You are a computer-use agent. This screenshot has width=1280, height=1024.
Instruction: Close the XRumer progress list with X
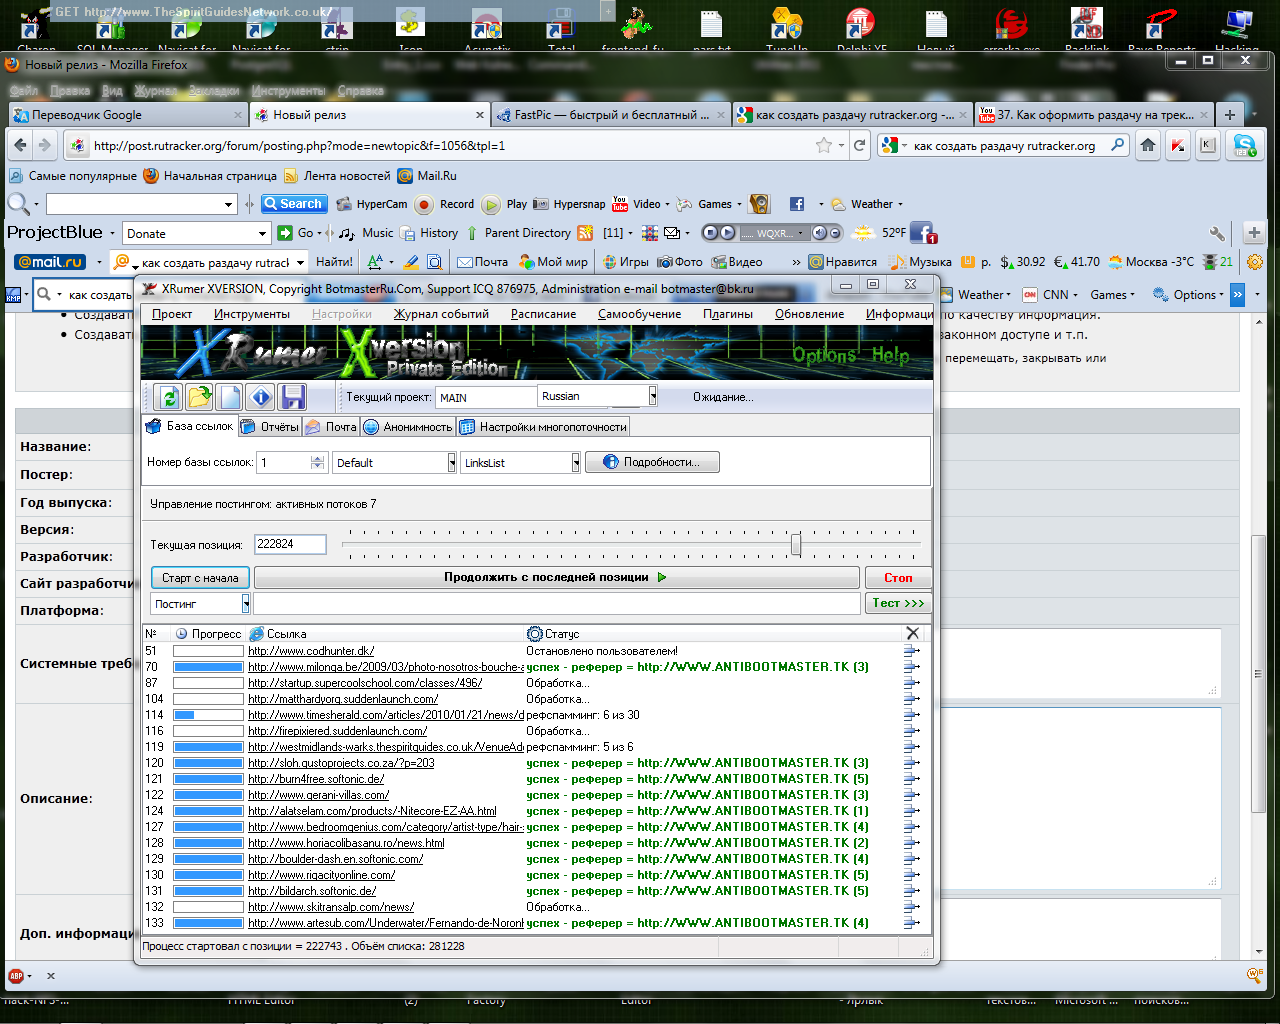912,633
